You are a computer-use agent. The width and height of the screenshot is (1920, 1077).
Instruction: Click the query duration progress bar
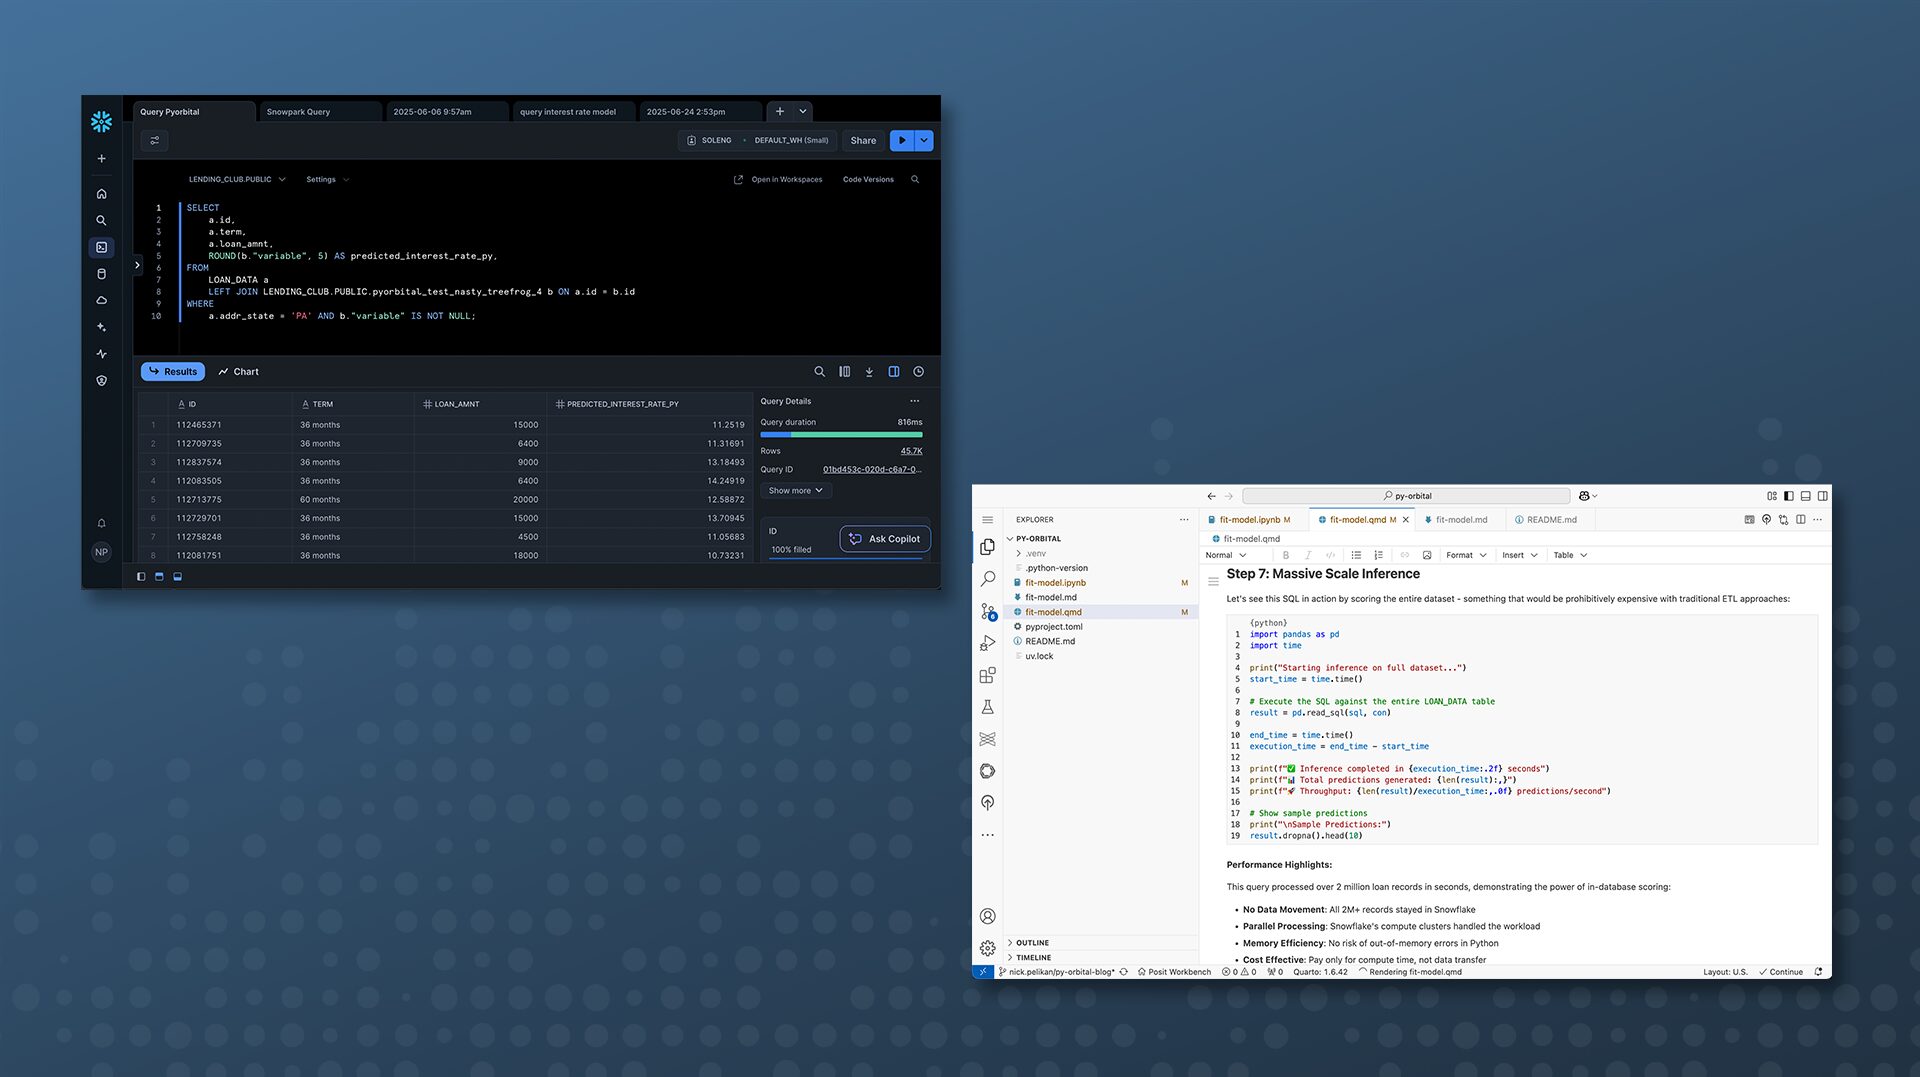(x=841, y=435)
